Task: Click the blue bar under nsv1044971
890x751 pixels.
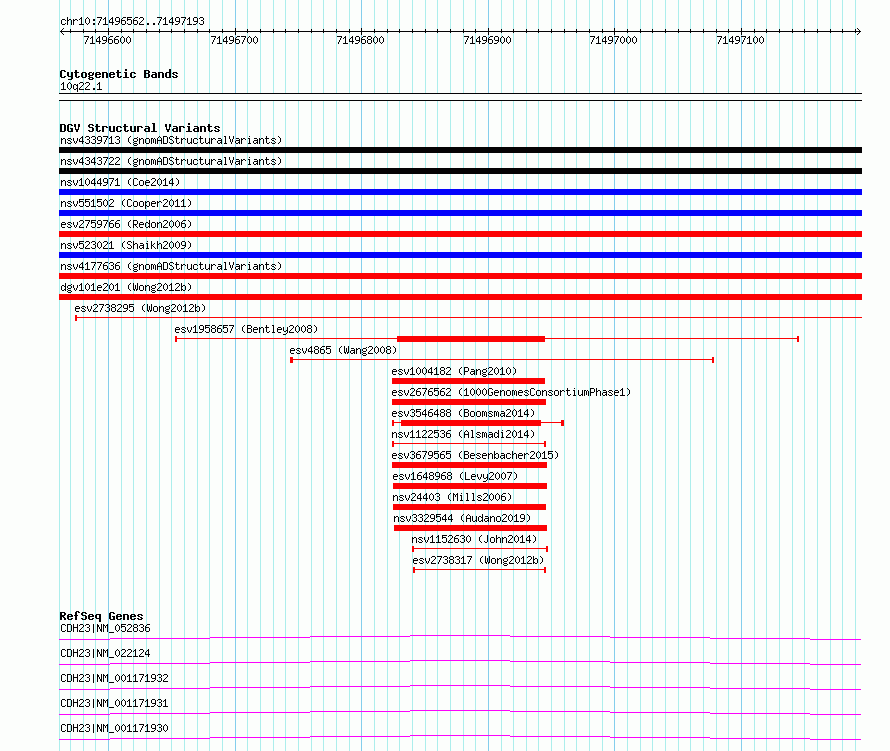Action: coord(460,192)
